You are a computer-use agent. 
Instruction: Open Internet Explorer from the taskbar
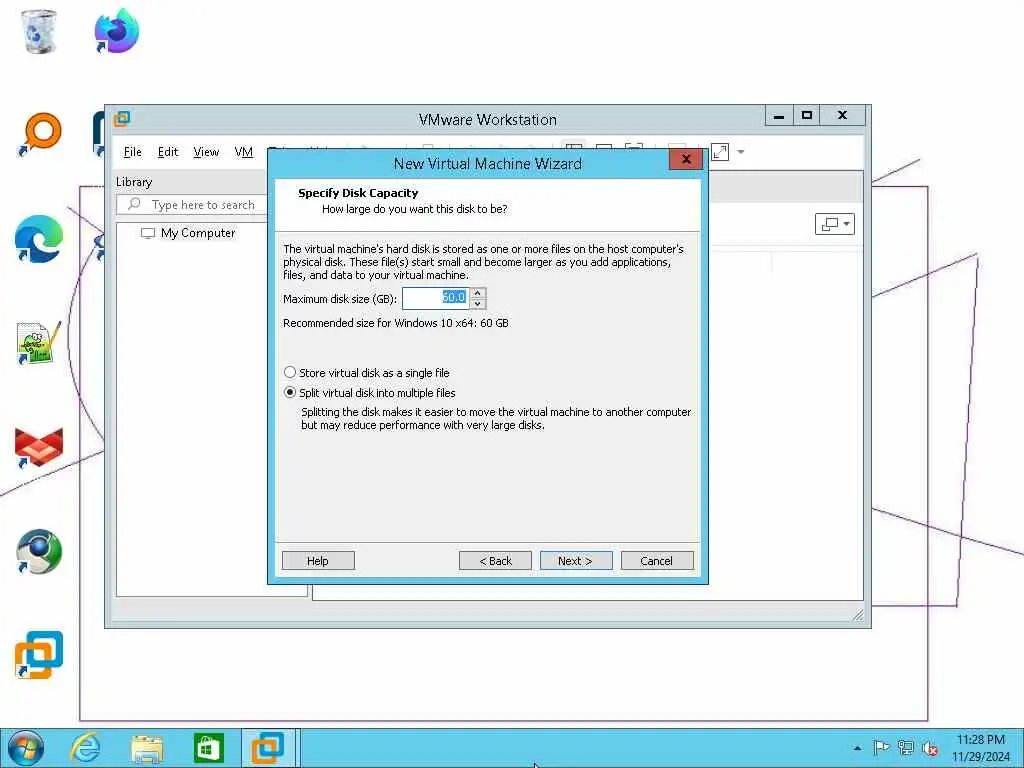pyautogui.click(x=86, y=748)
